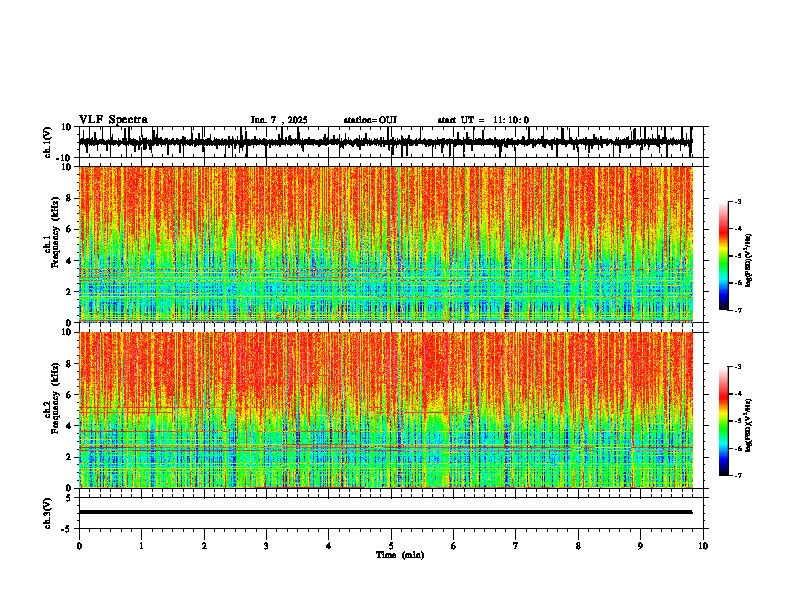Click the ch.2 color bar "log(PSD)(V²/Hz)" label
This screenshot has width=792, height=612.
[x=748, y=425]
